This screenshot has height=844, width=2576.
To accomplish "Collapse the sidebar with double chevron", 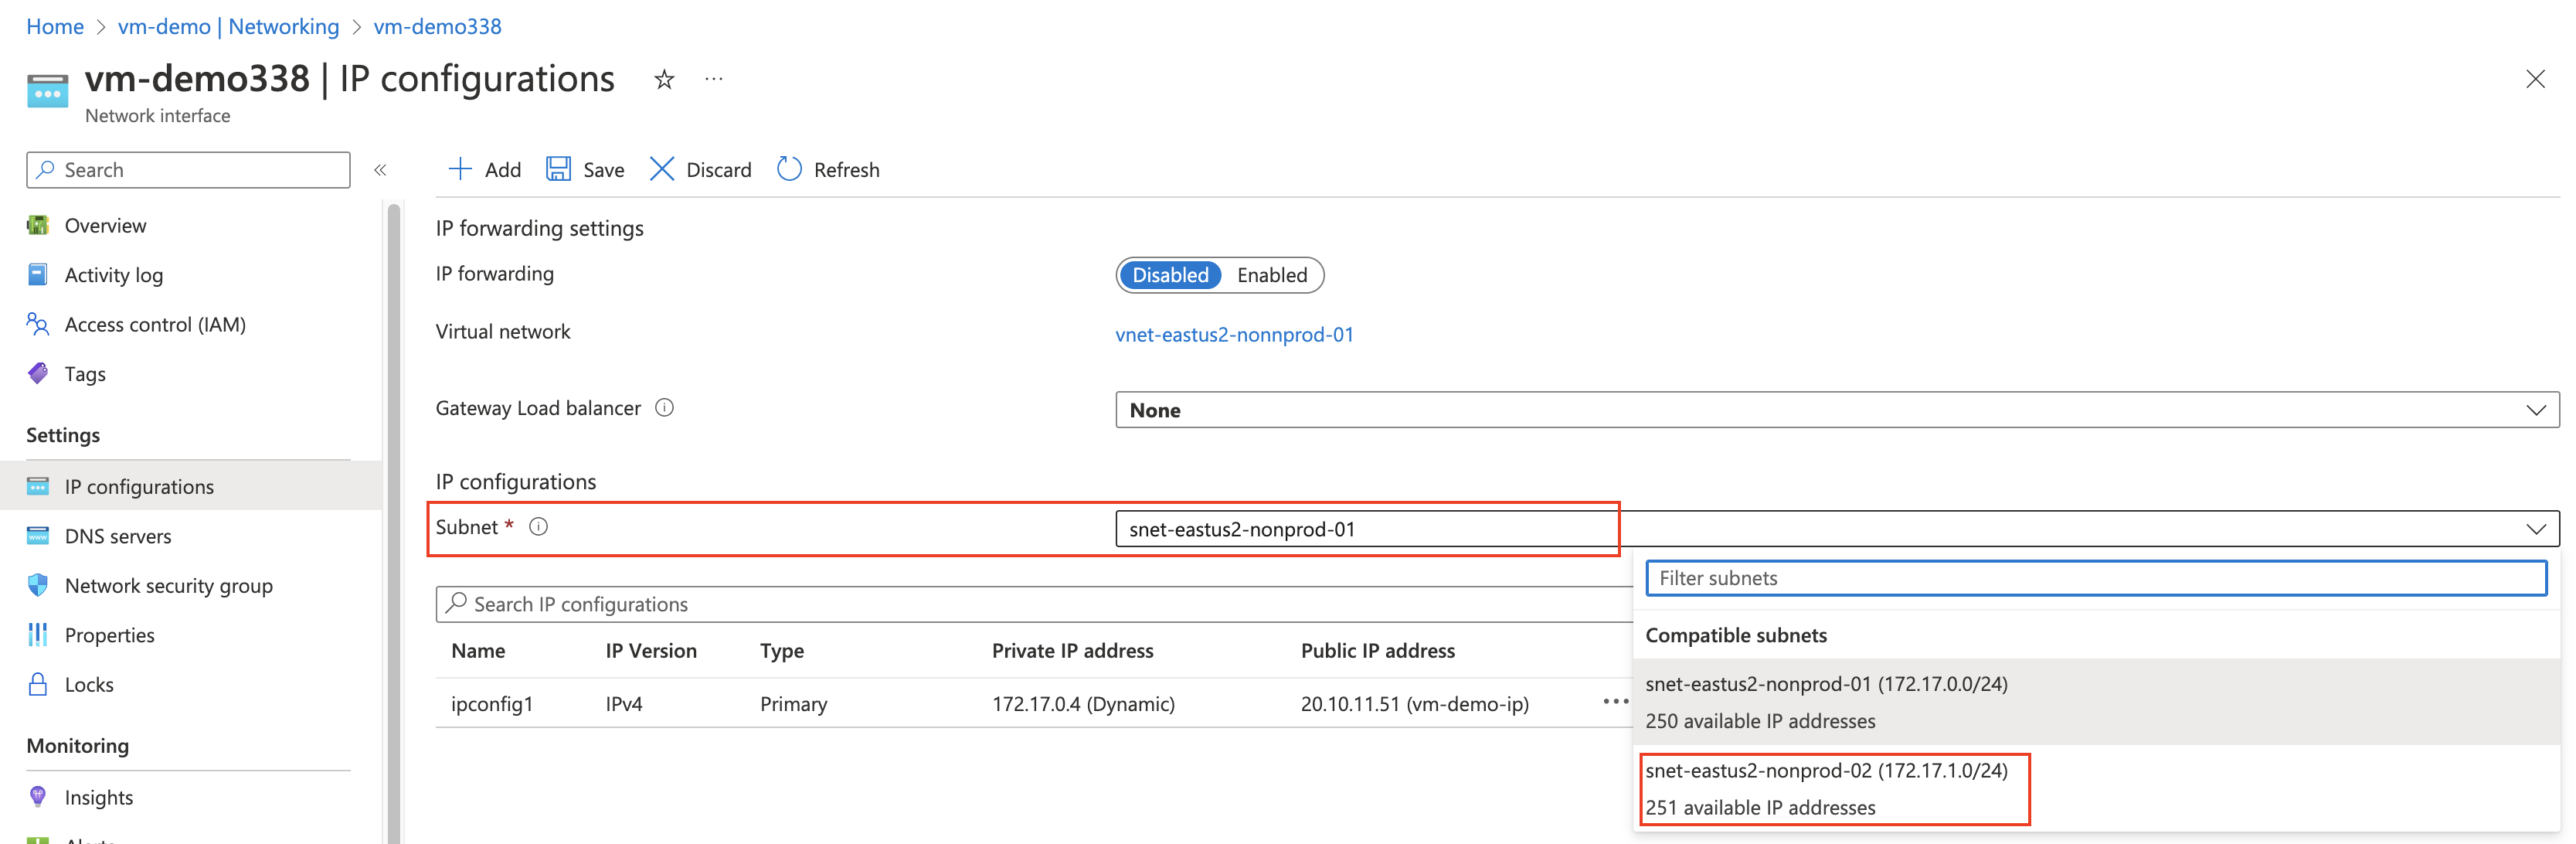I will coord(380,170).
